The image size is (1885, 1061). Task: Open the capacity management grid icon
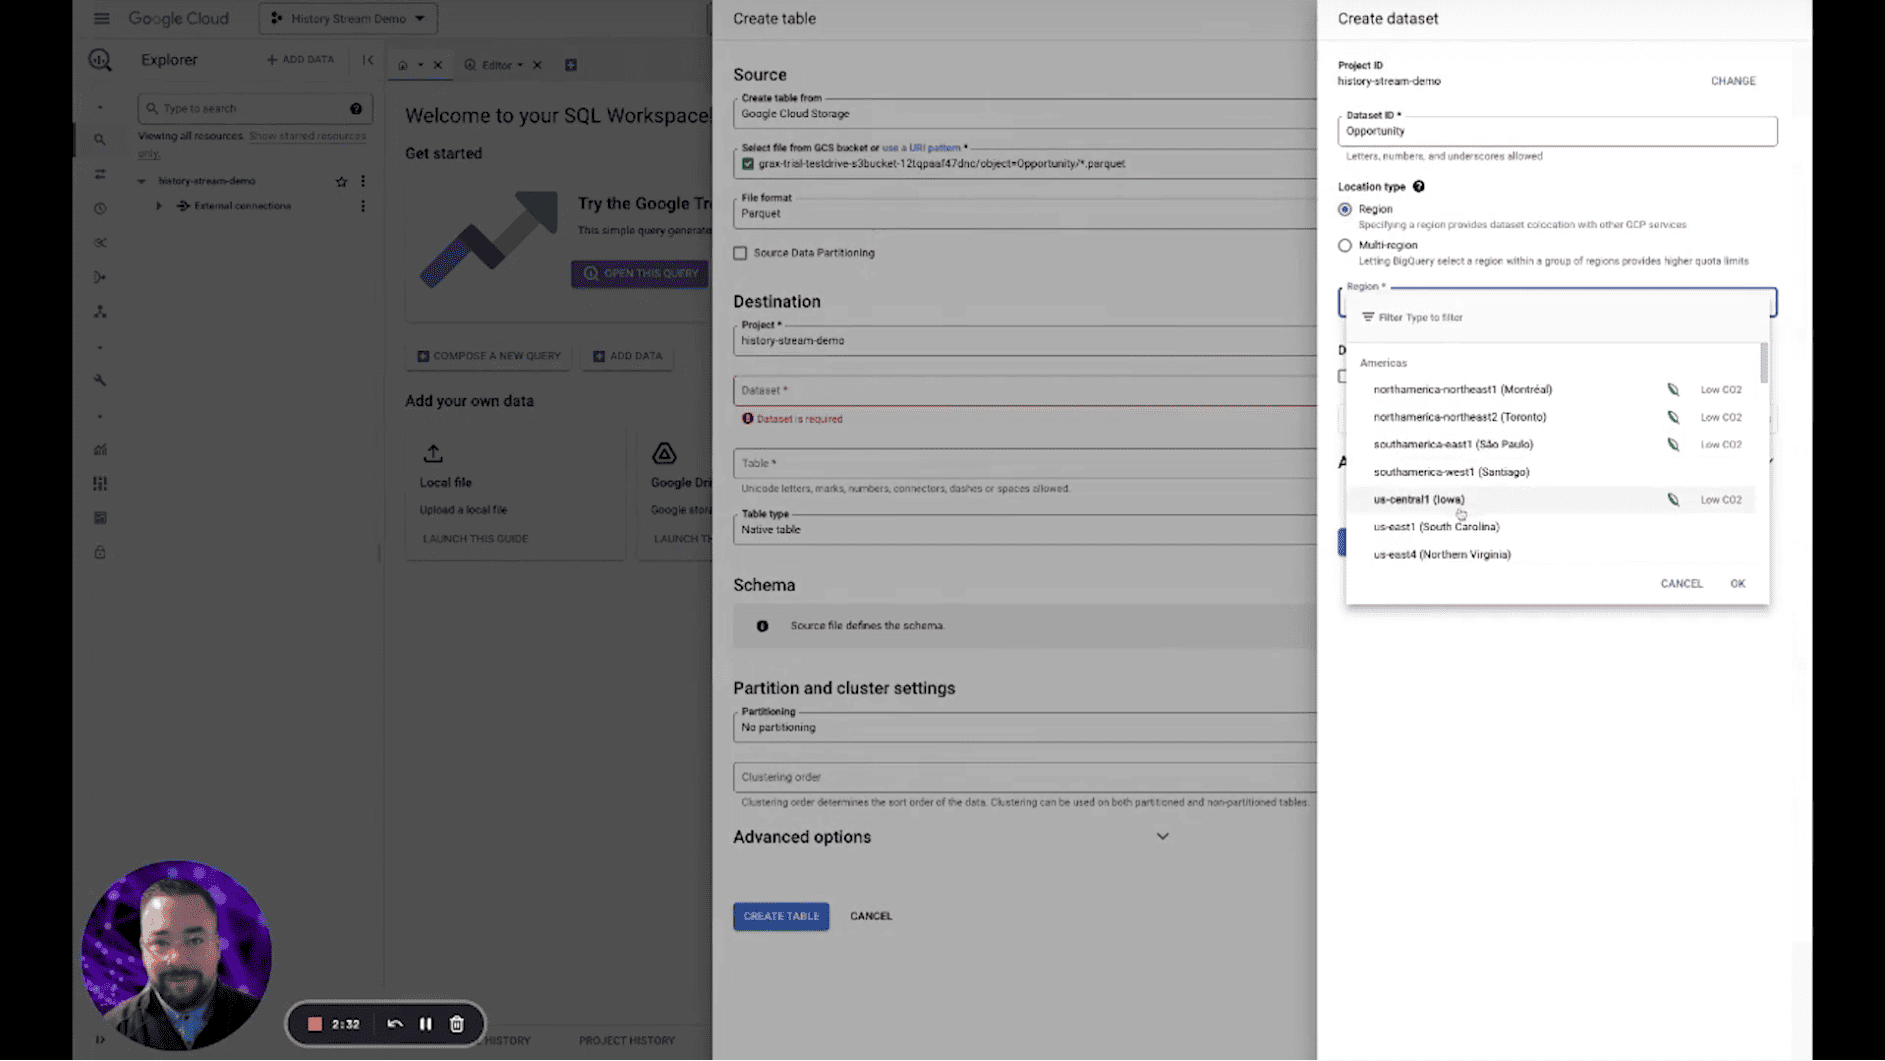tap(99, 483)
